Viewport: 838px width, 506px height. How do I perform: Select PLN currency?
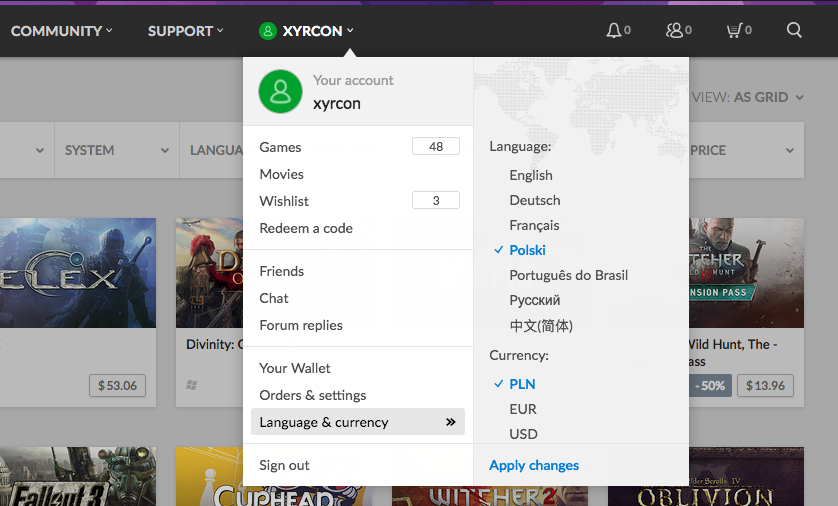coord(522,384)
